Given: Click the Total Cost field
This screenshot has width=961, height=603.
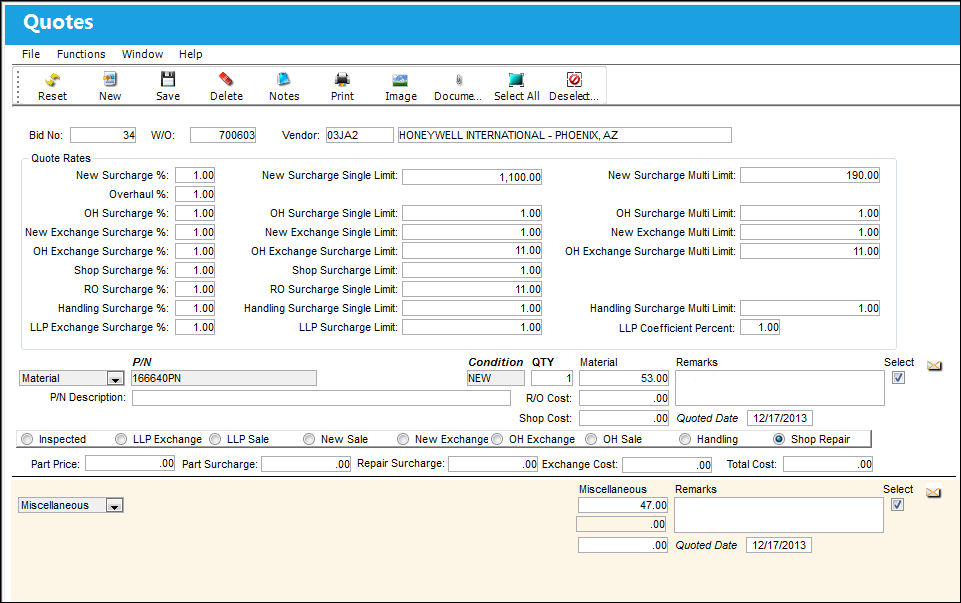Looking at the screenshot, I should (x=828, y=464).
